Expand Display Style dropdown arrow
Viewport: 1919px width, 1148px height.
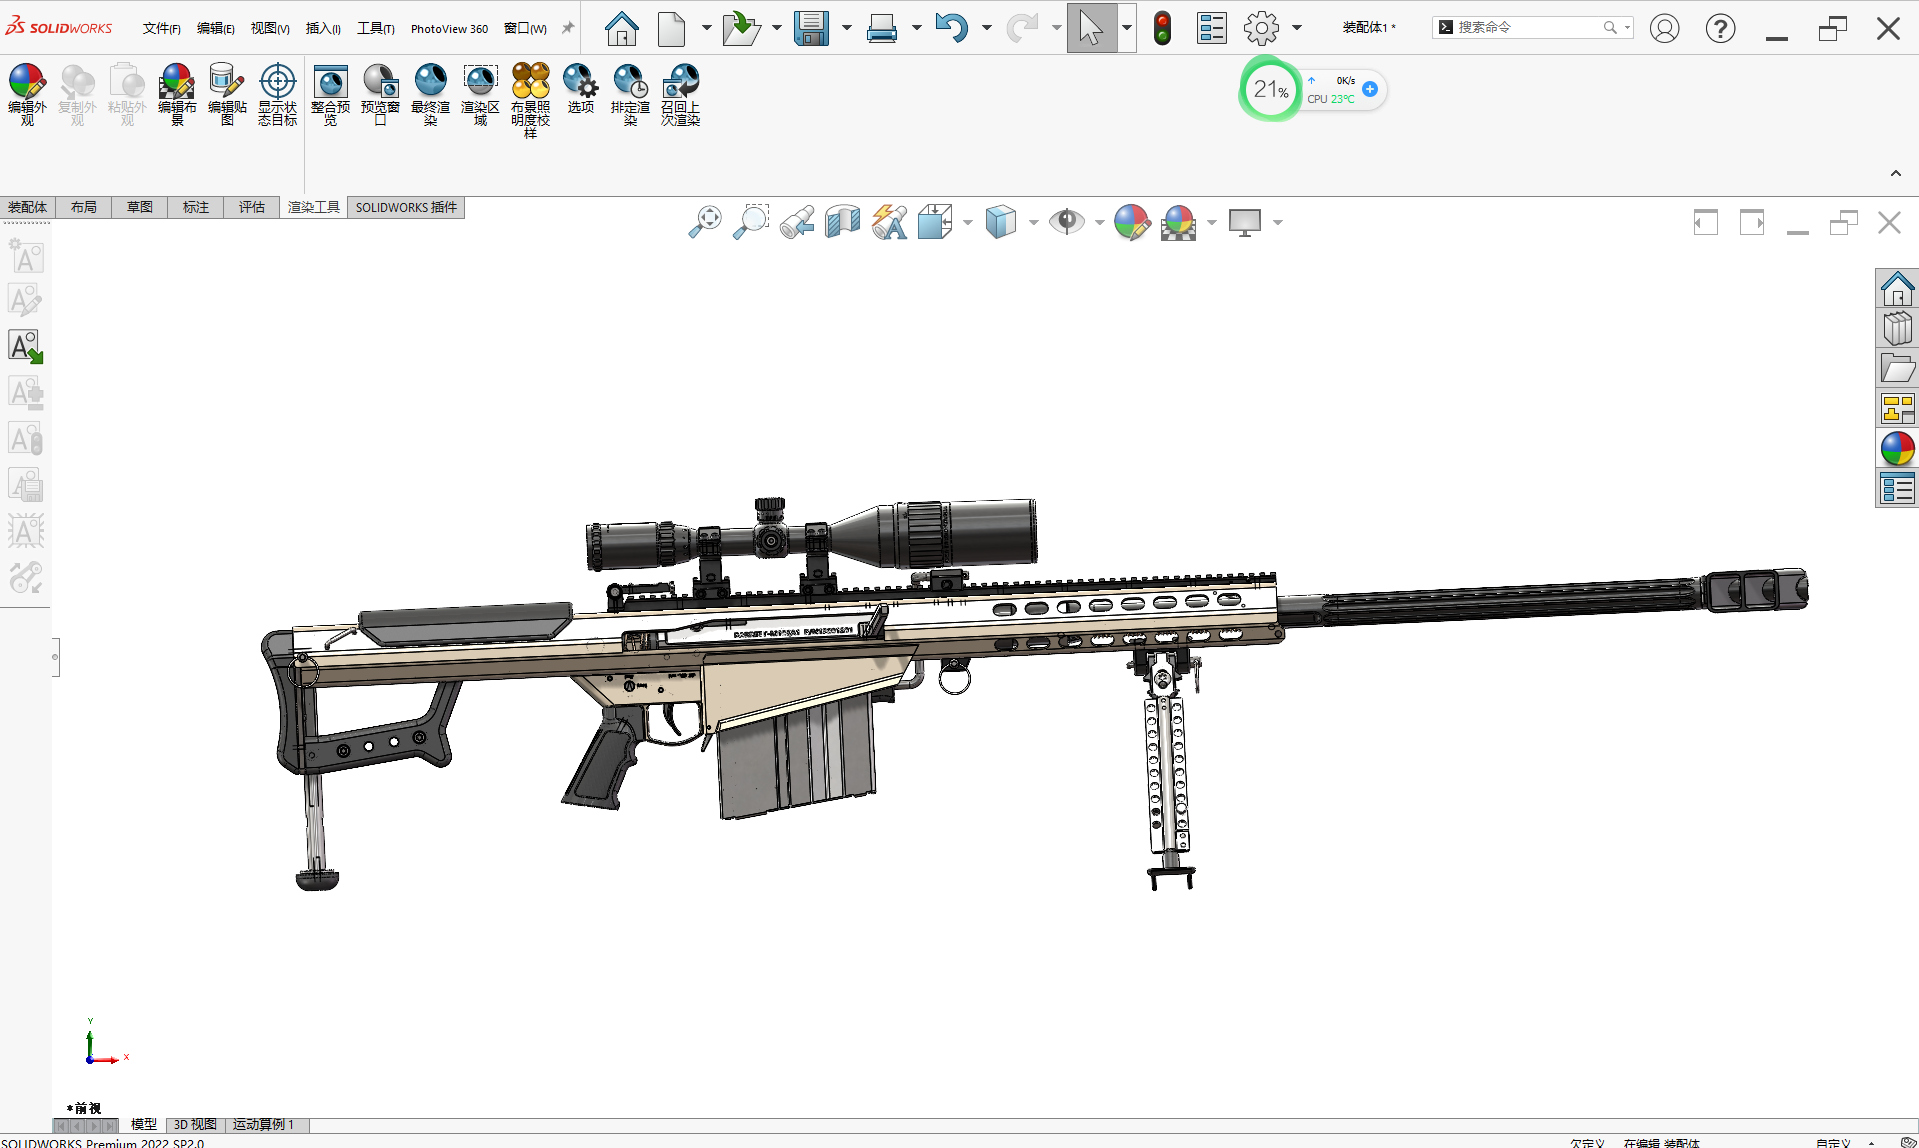[1034, 222]
